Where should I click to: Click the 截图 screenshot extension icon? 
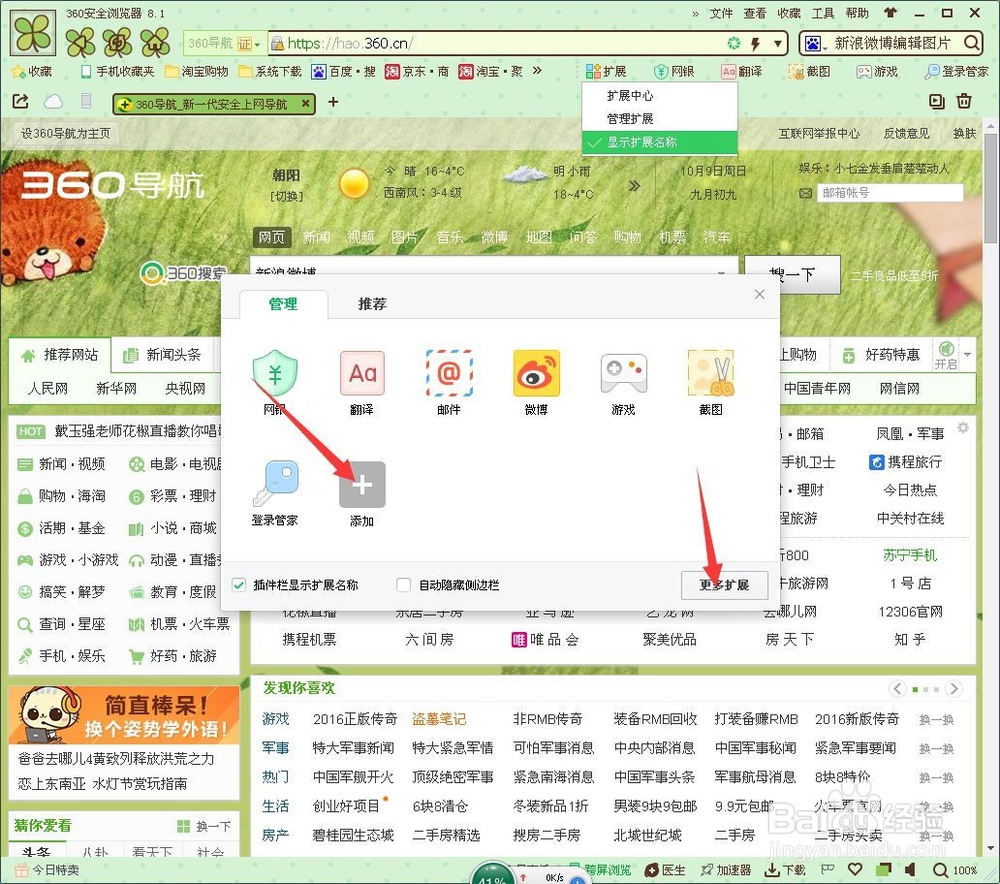tap(710, 373)
